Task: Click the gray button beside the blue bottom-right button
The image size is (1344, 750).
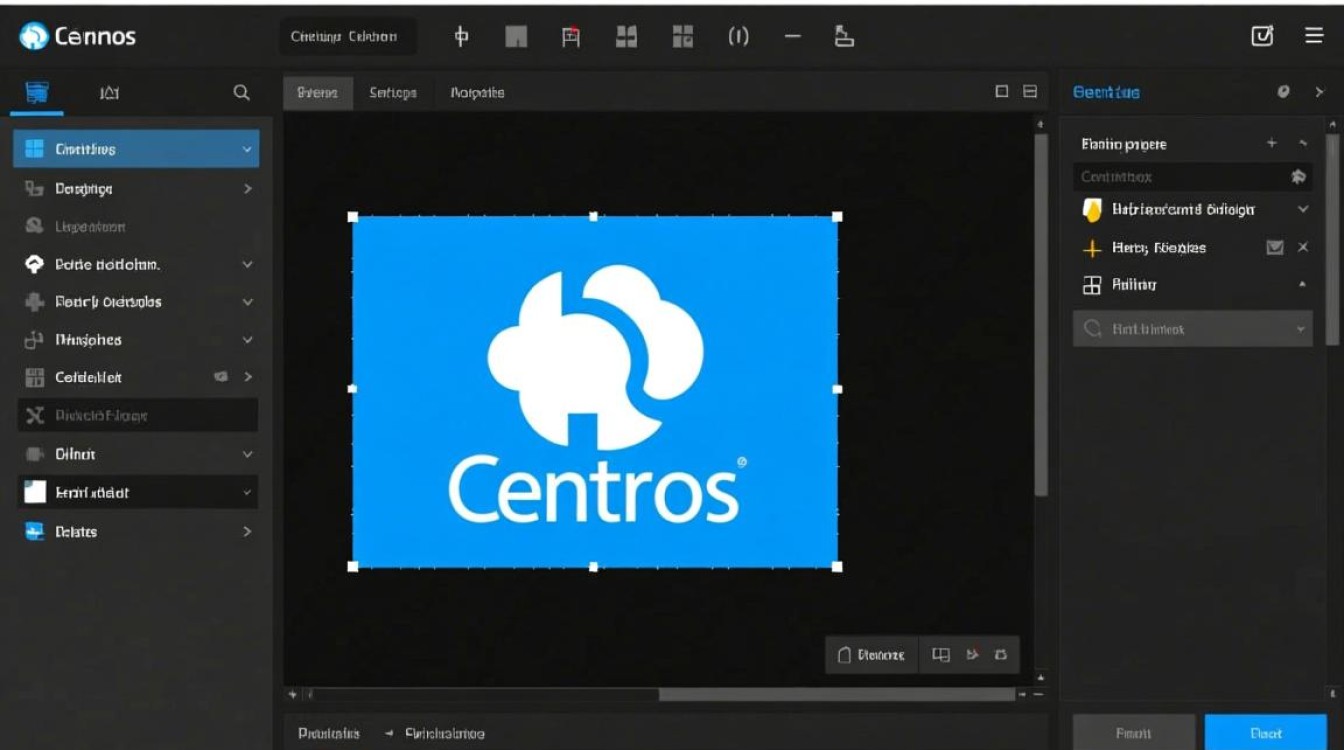Action: (x=1133, y=732)
